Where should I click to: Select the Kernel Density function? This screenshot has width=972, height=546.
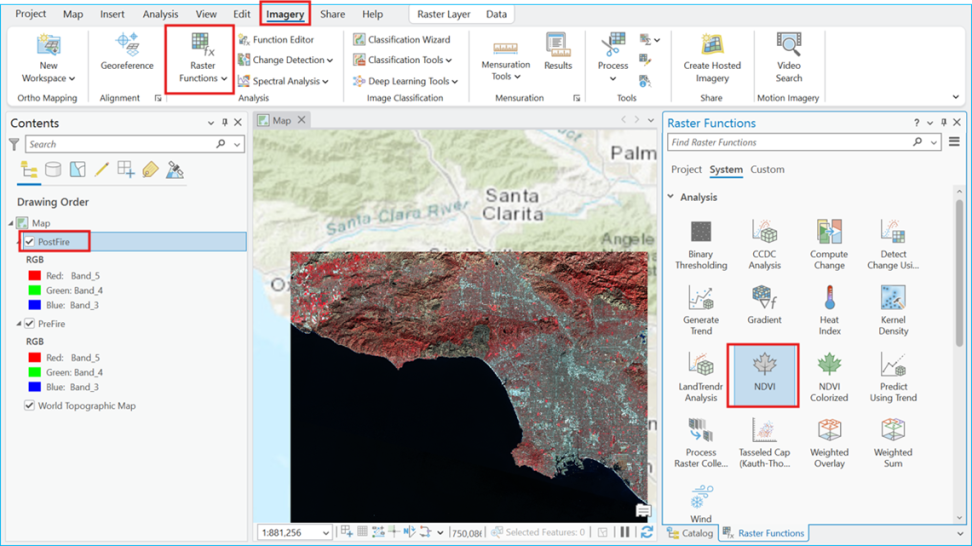[893, 311]
